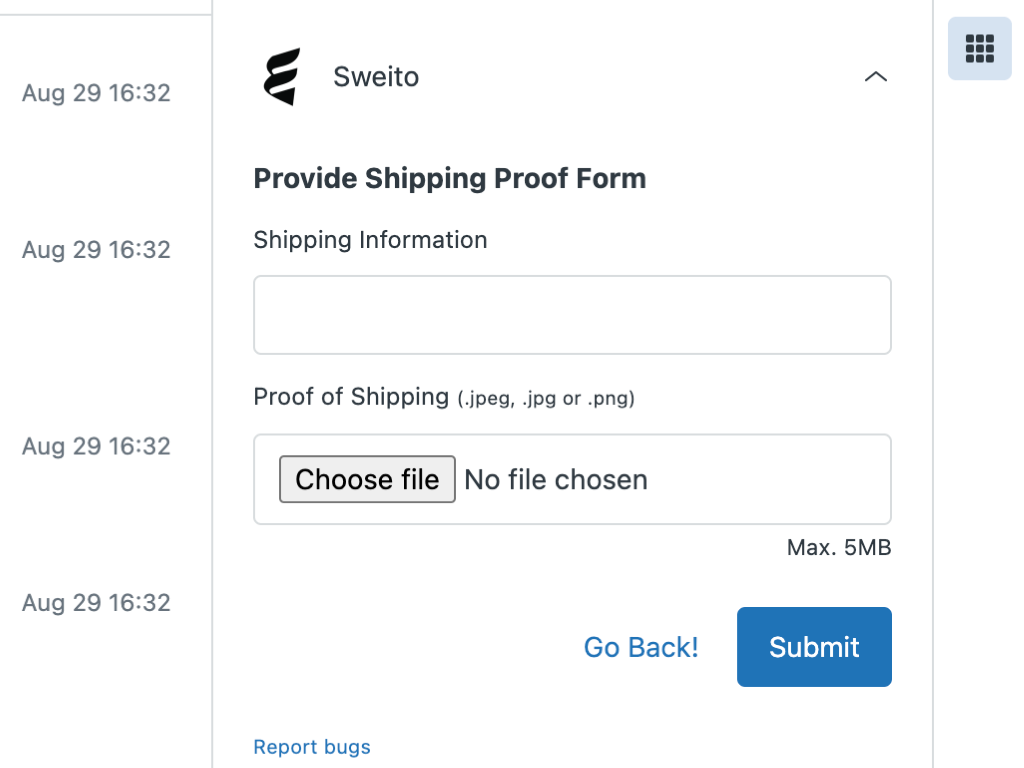Image resolution: width=1024 pixels, height=768 pixels.
Task: Collapse the Sweito panel with the chevron
Action: tap(875, 77)
